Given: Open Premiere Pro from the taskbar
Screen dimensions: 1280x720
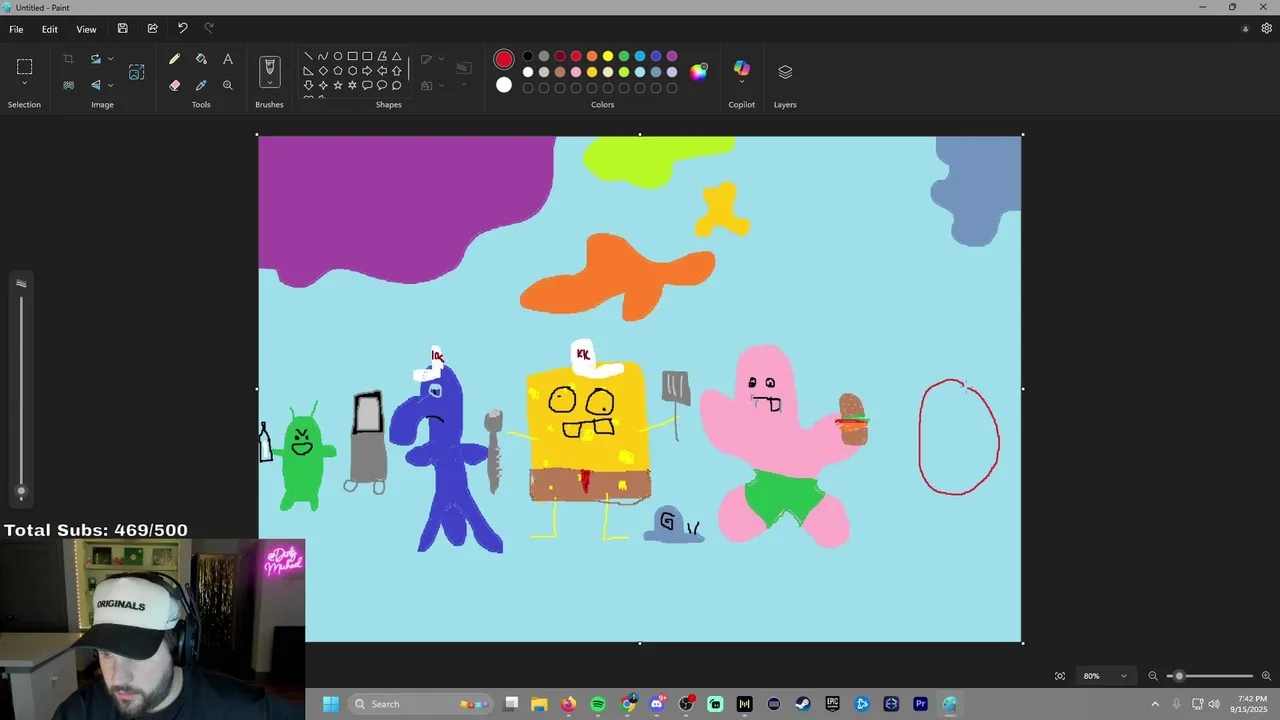Looking at the screenshot, I should coord(920,704).
